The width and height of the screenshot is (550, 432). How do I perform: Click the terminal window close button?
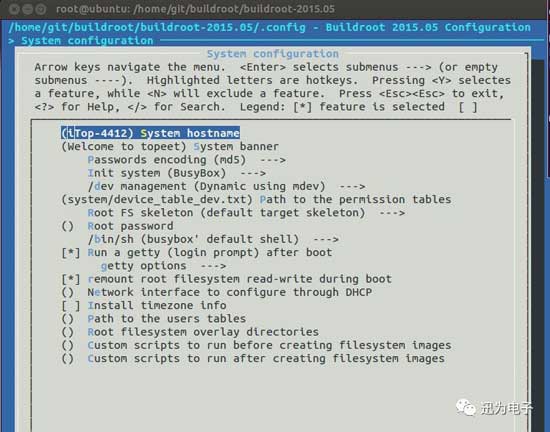point(14,9)
